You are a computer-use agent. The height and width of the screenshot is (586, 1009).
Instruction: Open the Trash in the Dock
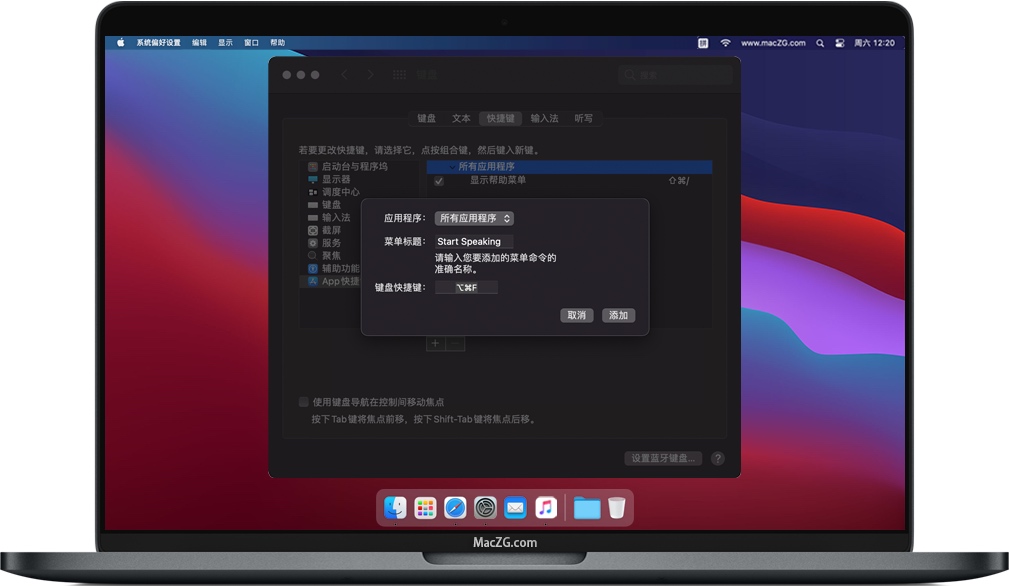pyautogui.click(x=616, y=508)
